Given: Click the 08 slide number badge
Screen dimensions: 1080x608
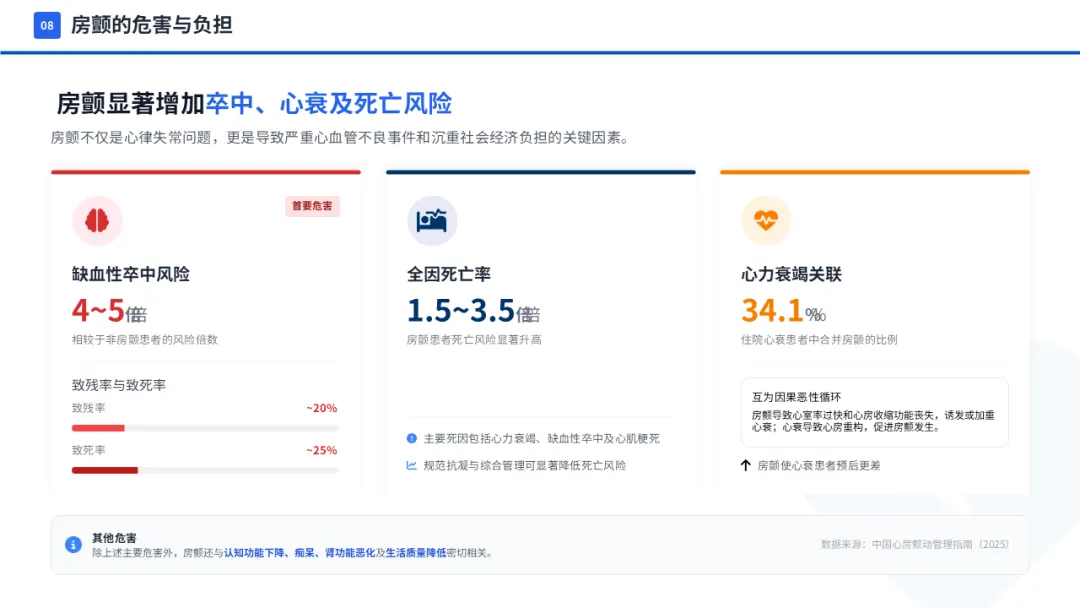Looking at the screenshot, I should click(x=47, y=25).
